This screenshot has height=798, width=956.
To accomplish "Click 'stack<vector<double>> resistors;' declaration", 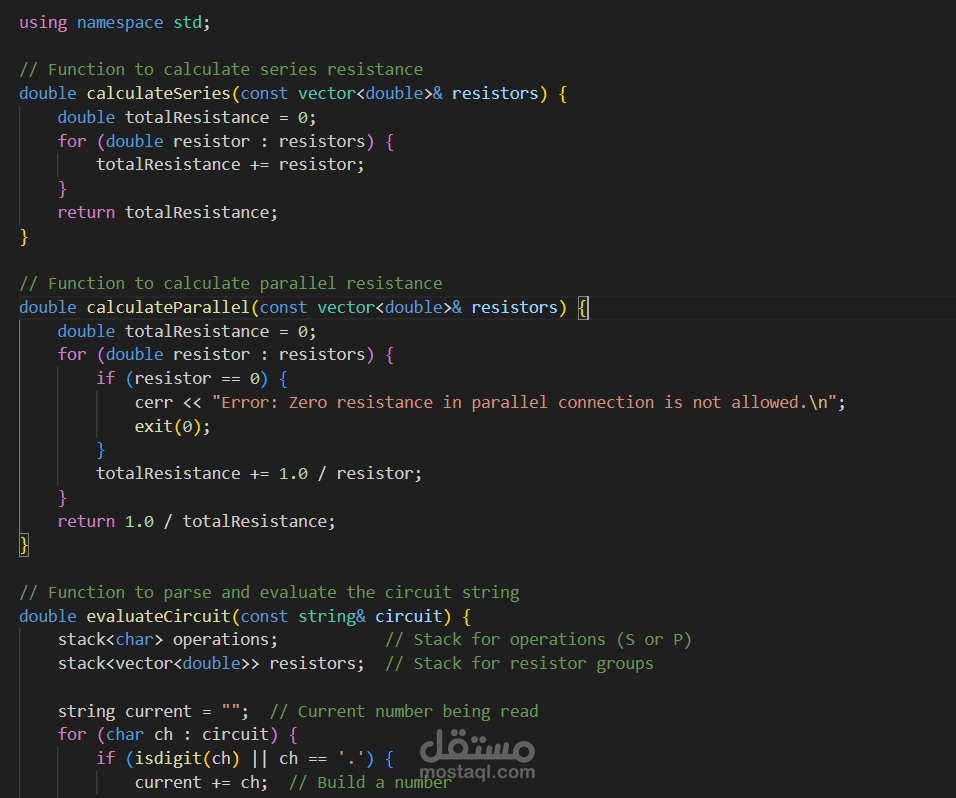I will click(211, 663).
